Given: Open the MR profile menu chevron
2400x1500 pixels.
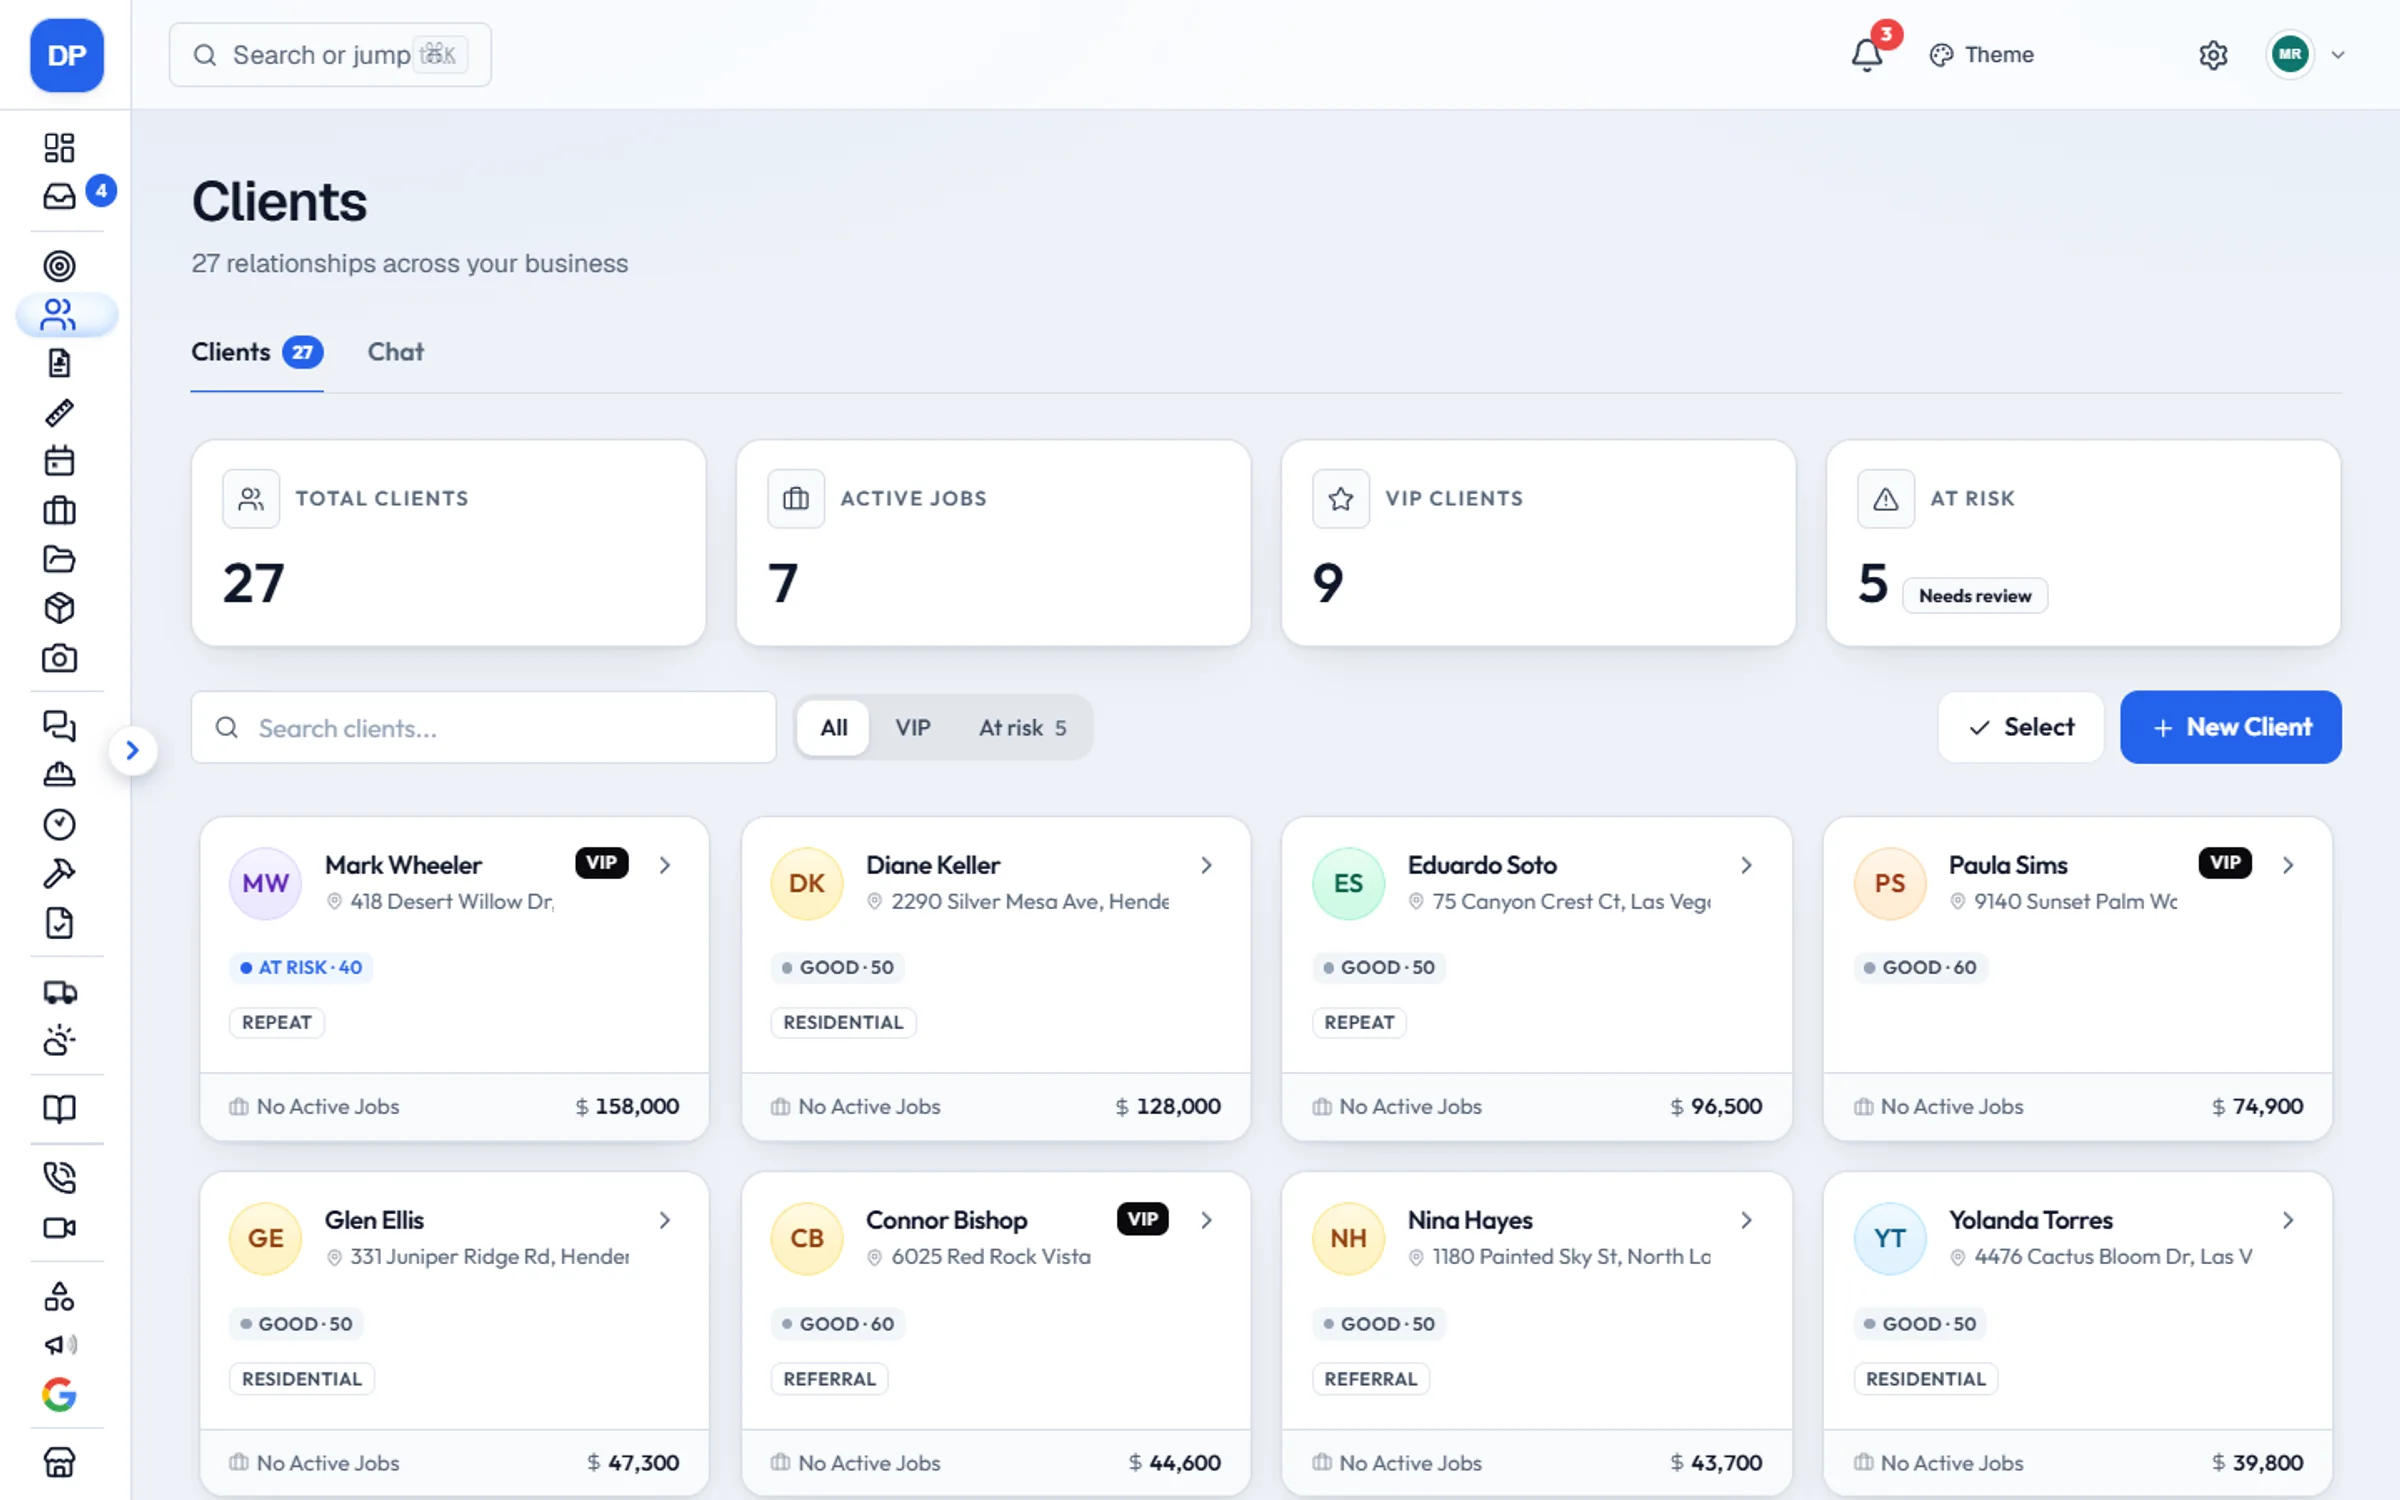Looking at the screenshot, I should click(2338, 55).
